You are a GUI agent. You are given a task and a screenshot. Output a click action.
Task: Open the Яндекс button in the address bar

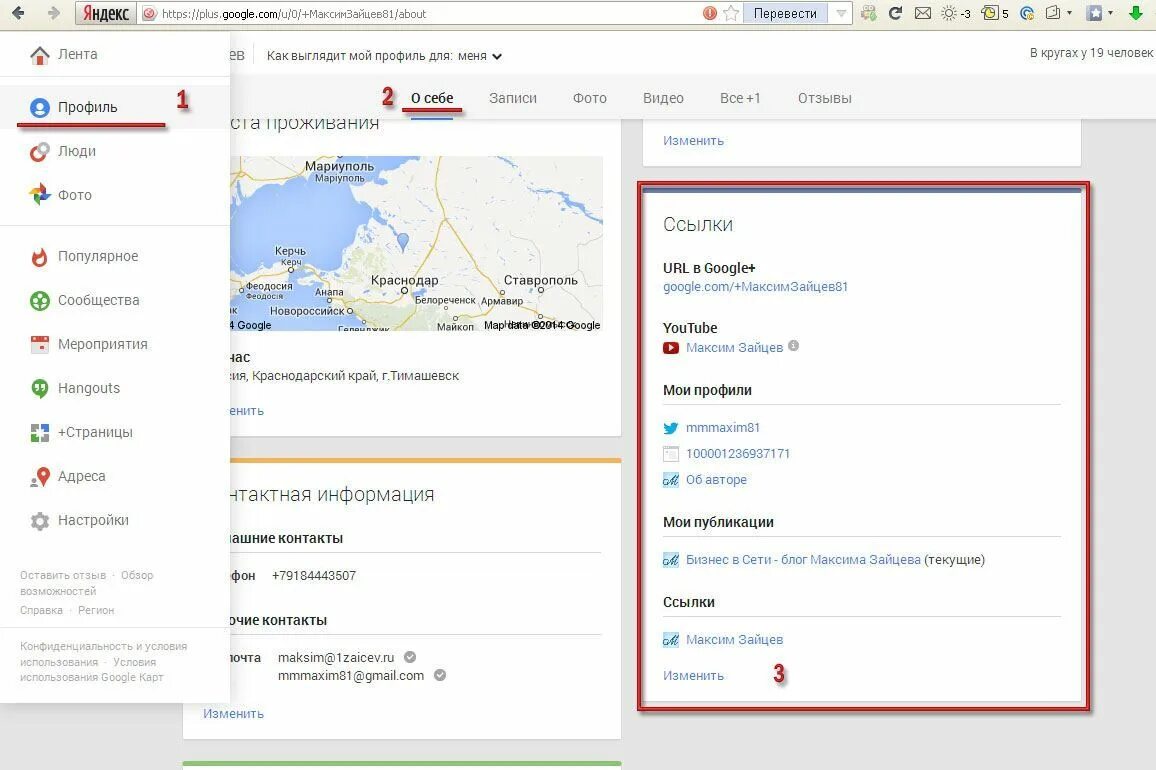[x=106, y=13]
